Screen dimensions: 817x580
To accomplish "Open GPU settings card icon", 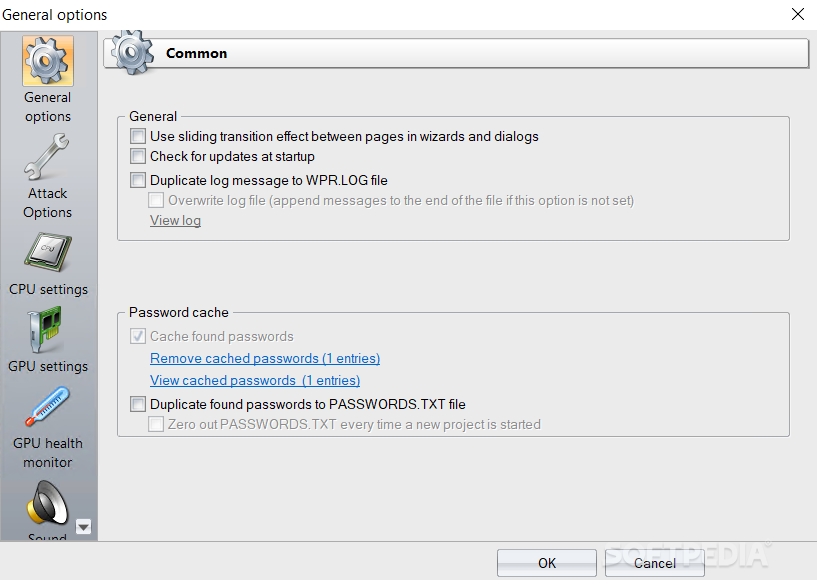I will point(46,329).
